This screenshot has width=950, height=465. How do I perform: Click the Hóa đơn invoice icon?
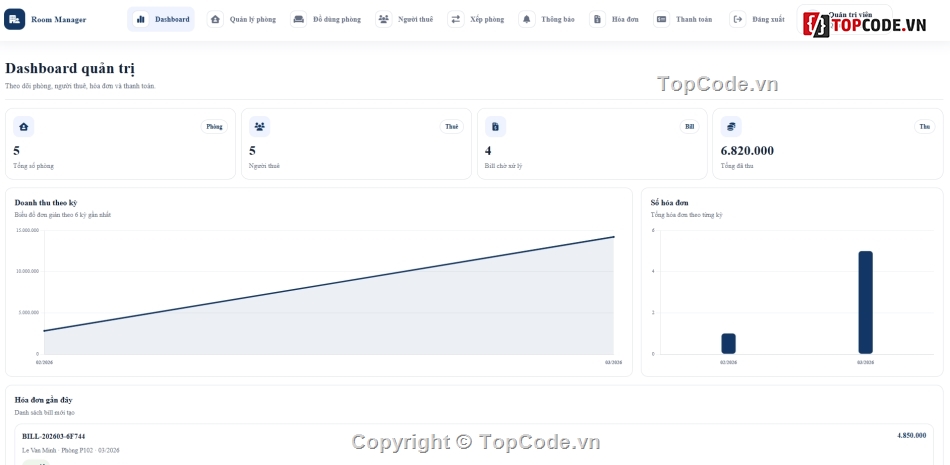[x=597, y=19]
